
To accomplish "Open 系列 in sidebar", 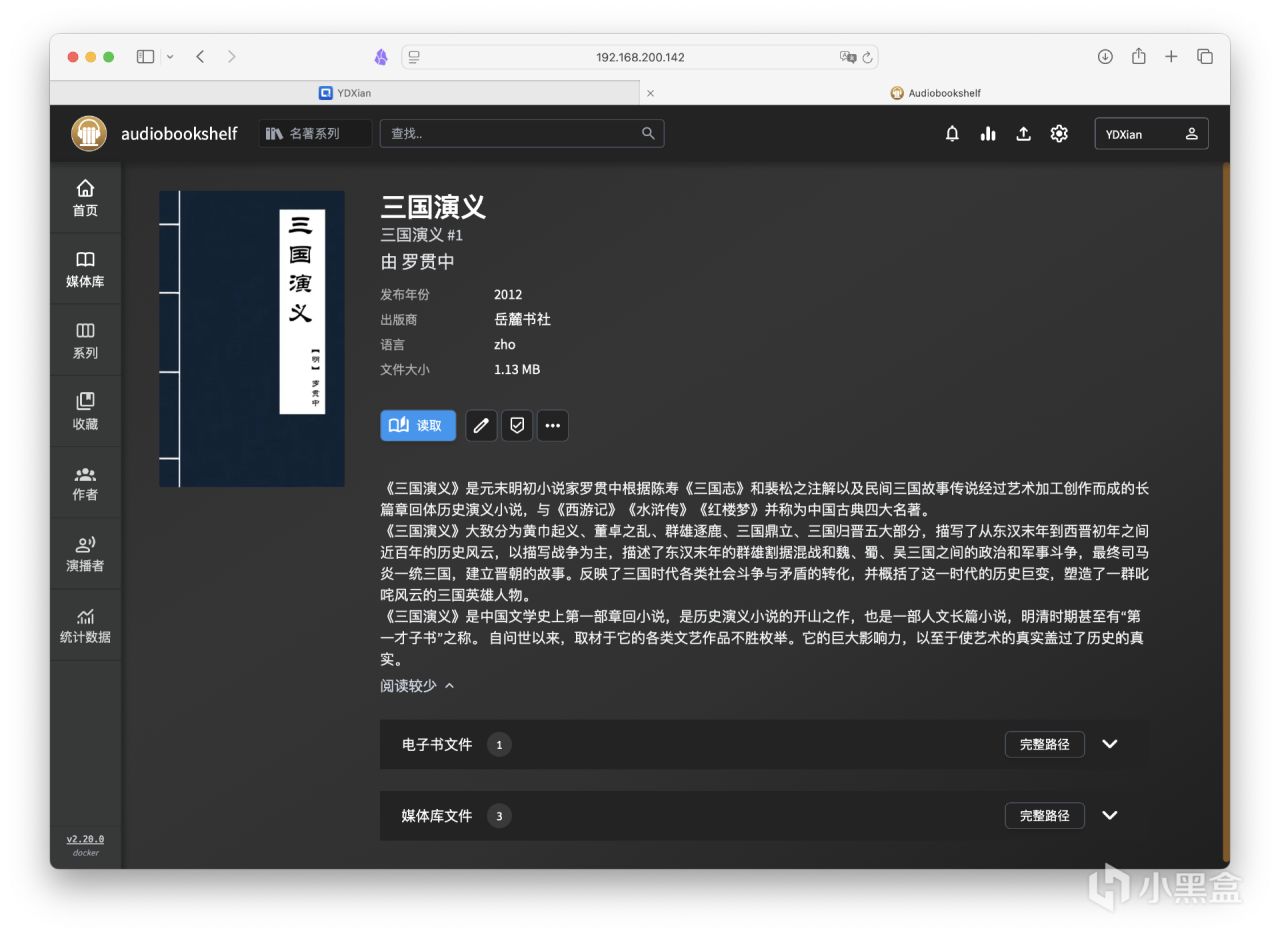I will (85, 340).
